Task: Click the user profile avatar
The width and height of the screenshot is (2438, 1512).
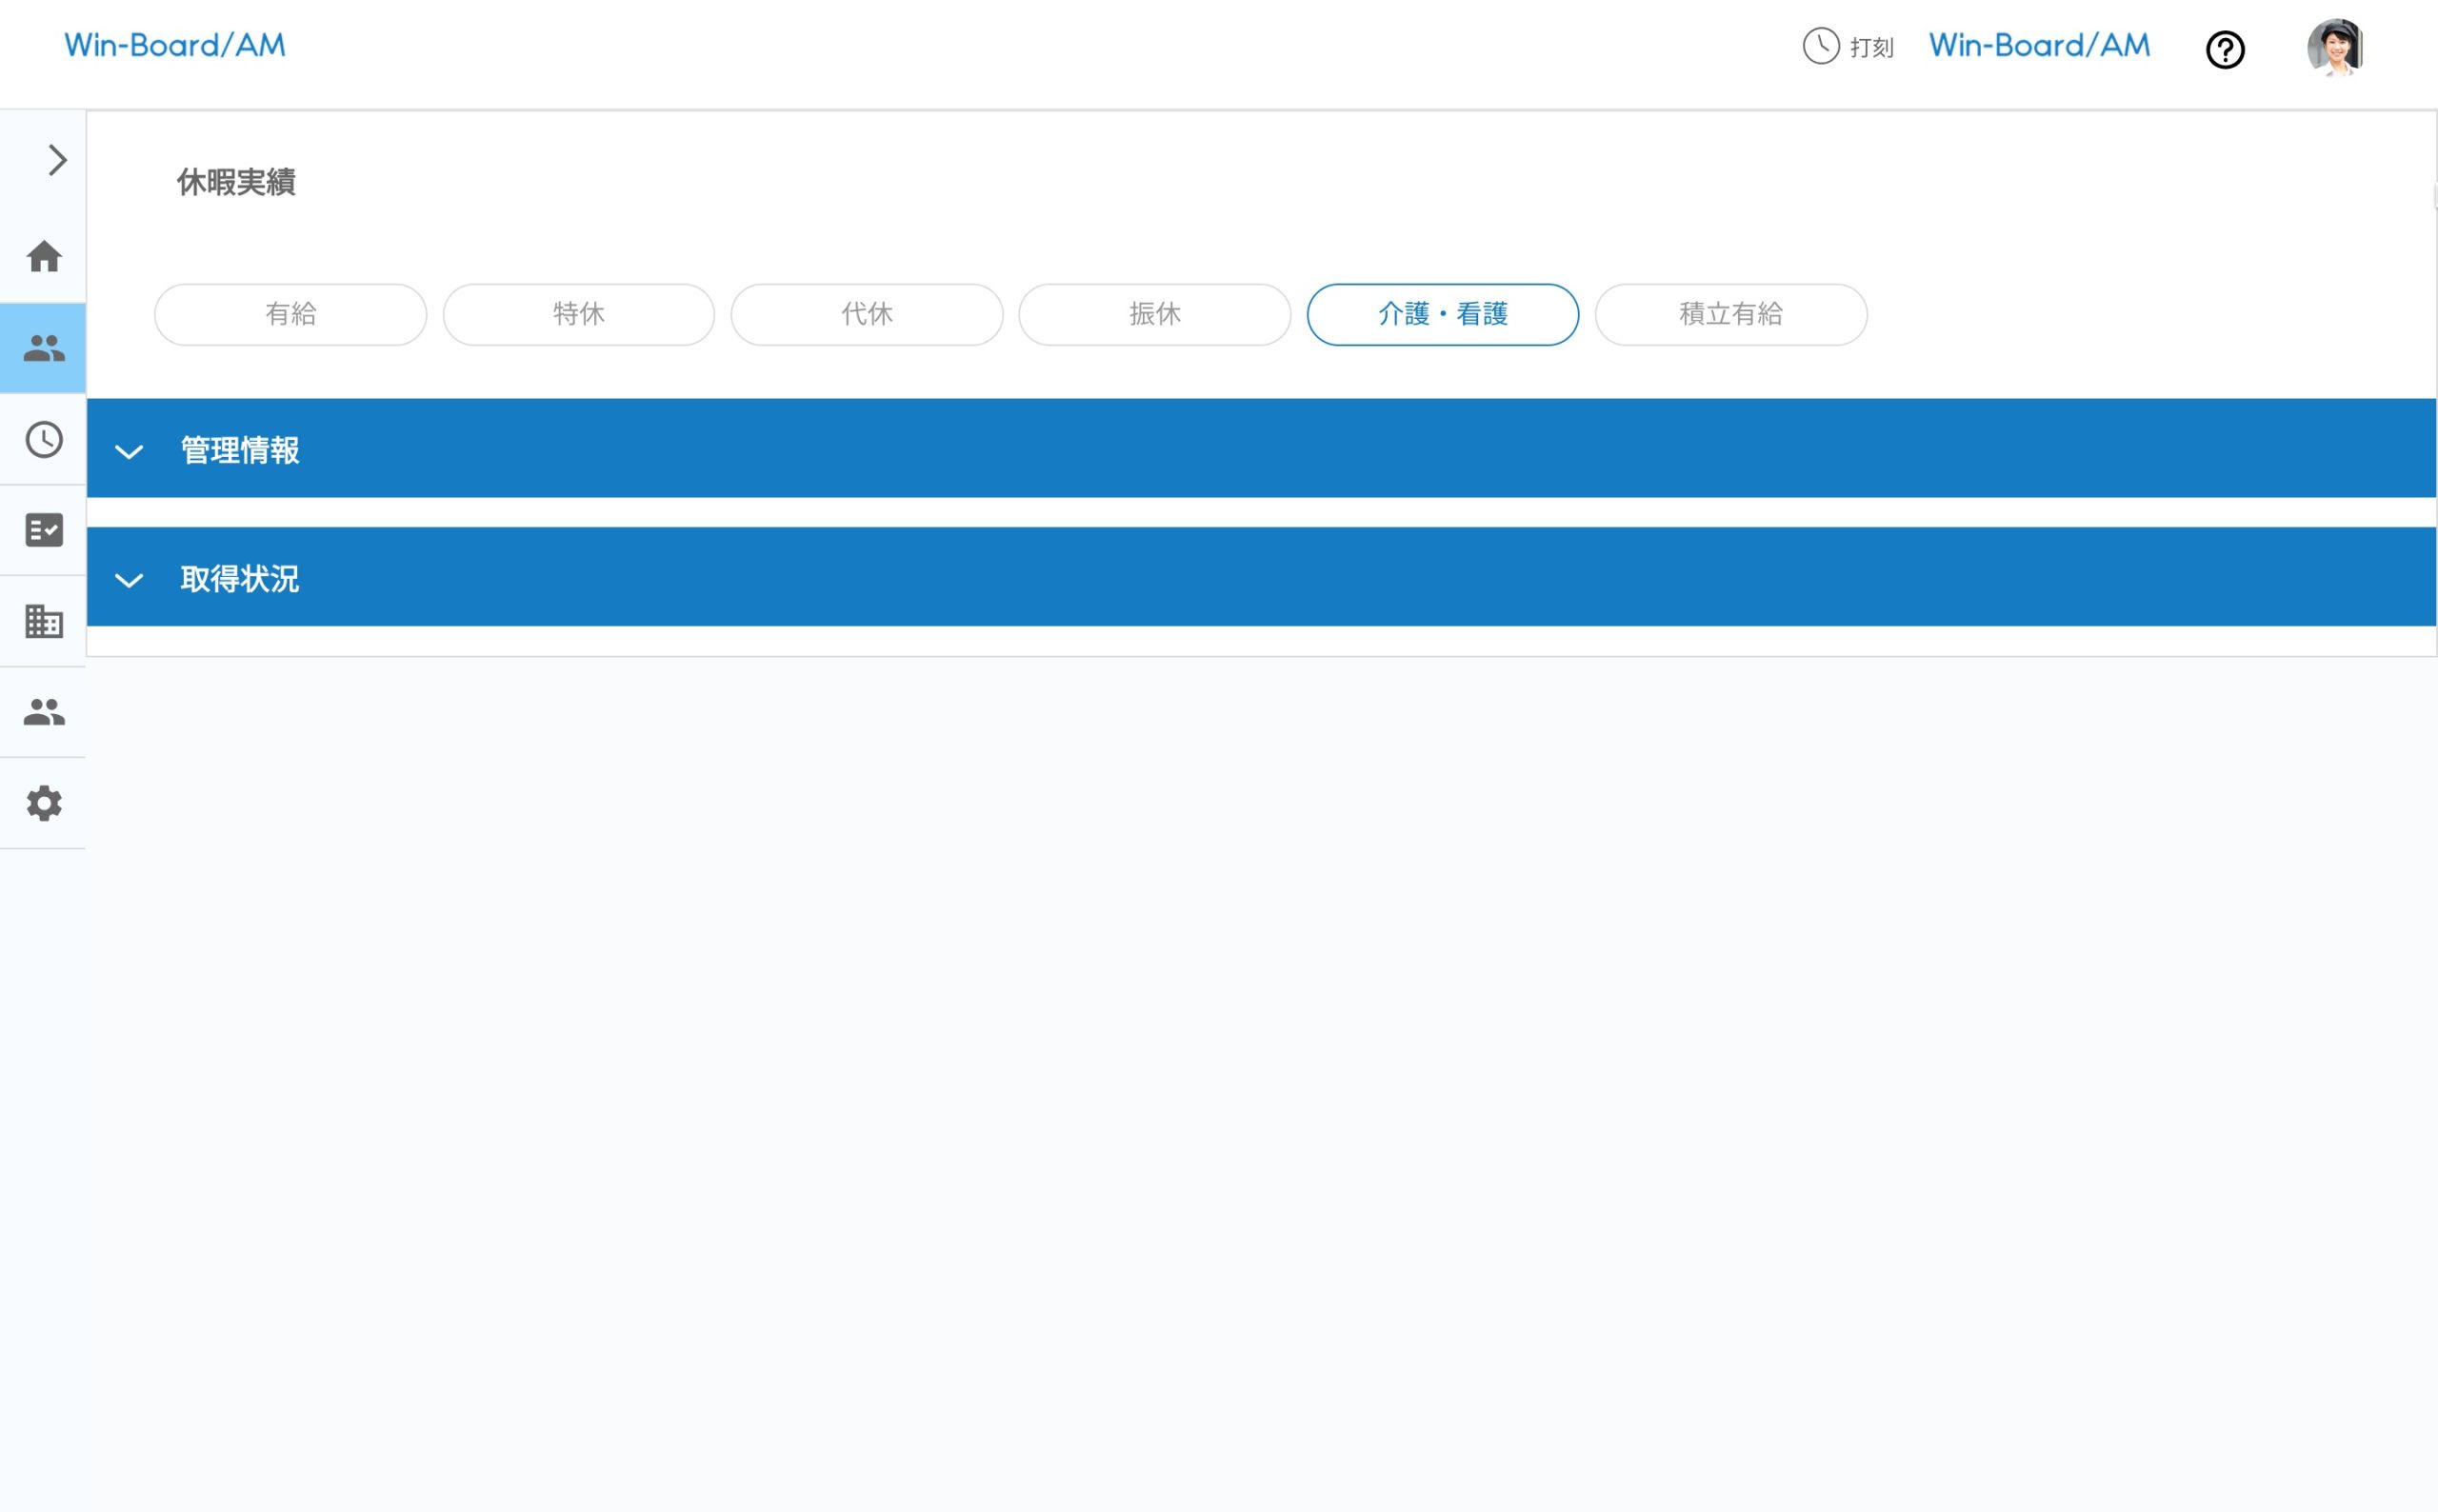Action: pos(2334,47)
